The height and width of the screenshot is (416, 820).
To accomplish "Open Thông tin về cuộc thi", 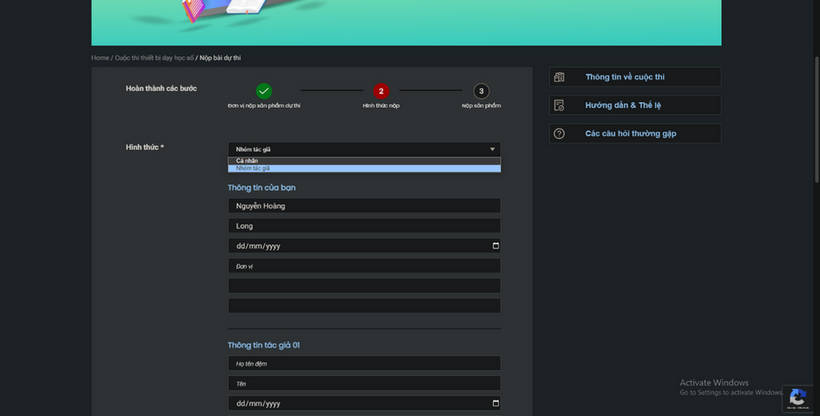I will click(x=625, y=77).
